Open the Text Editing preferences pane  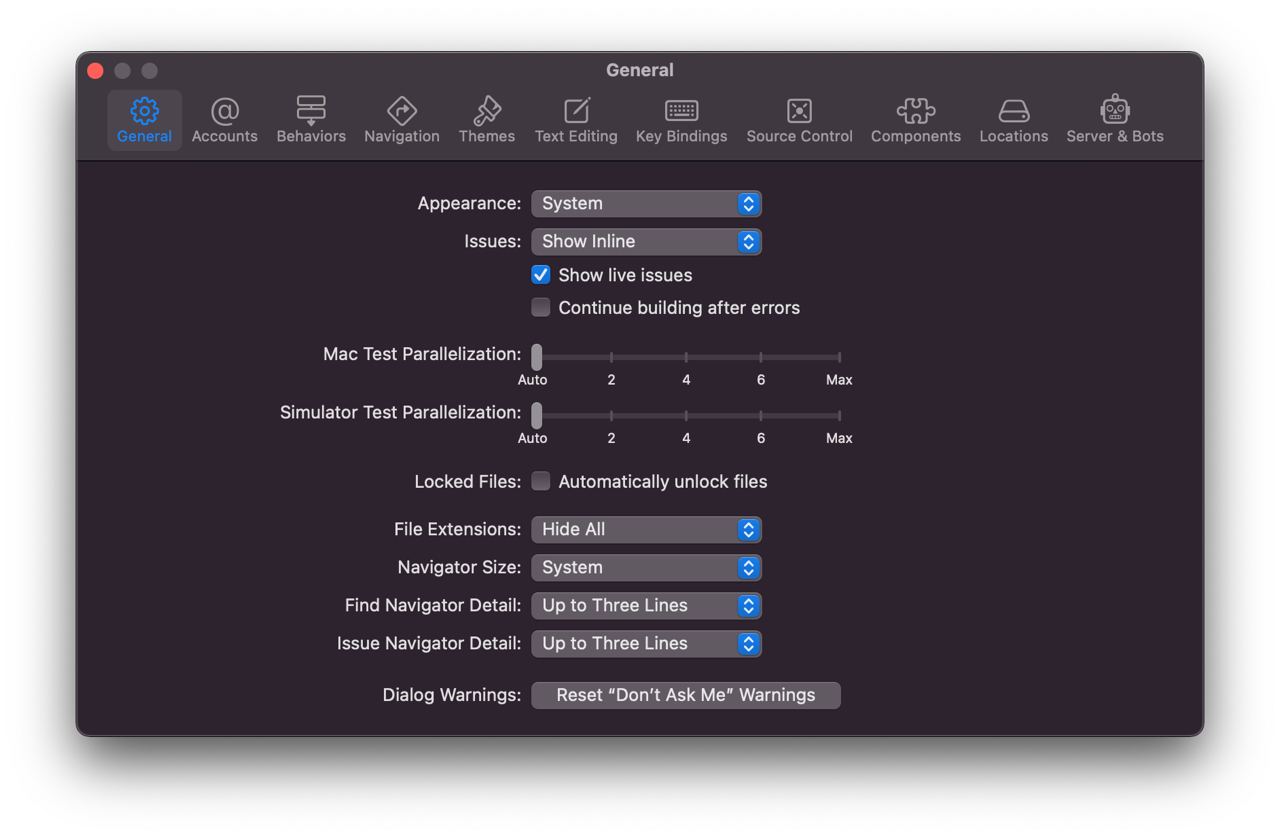[x=576, y=120]
